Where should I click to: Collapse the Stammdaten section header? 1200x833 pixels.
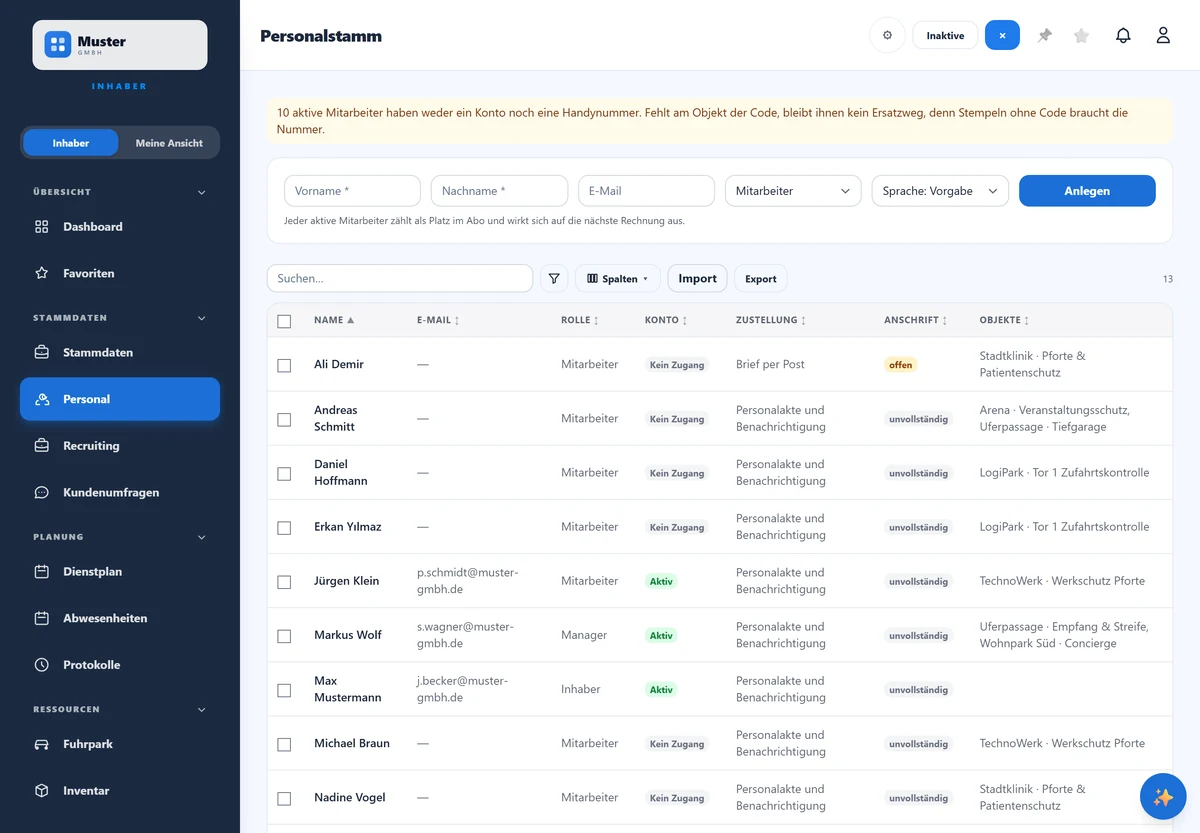tap(120, 318)
